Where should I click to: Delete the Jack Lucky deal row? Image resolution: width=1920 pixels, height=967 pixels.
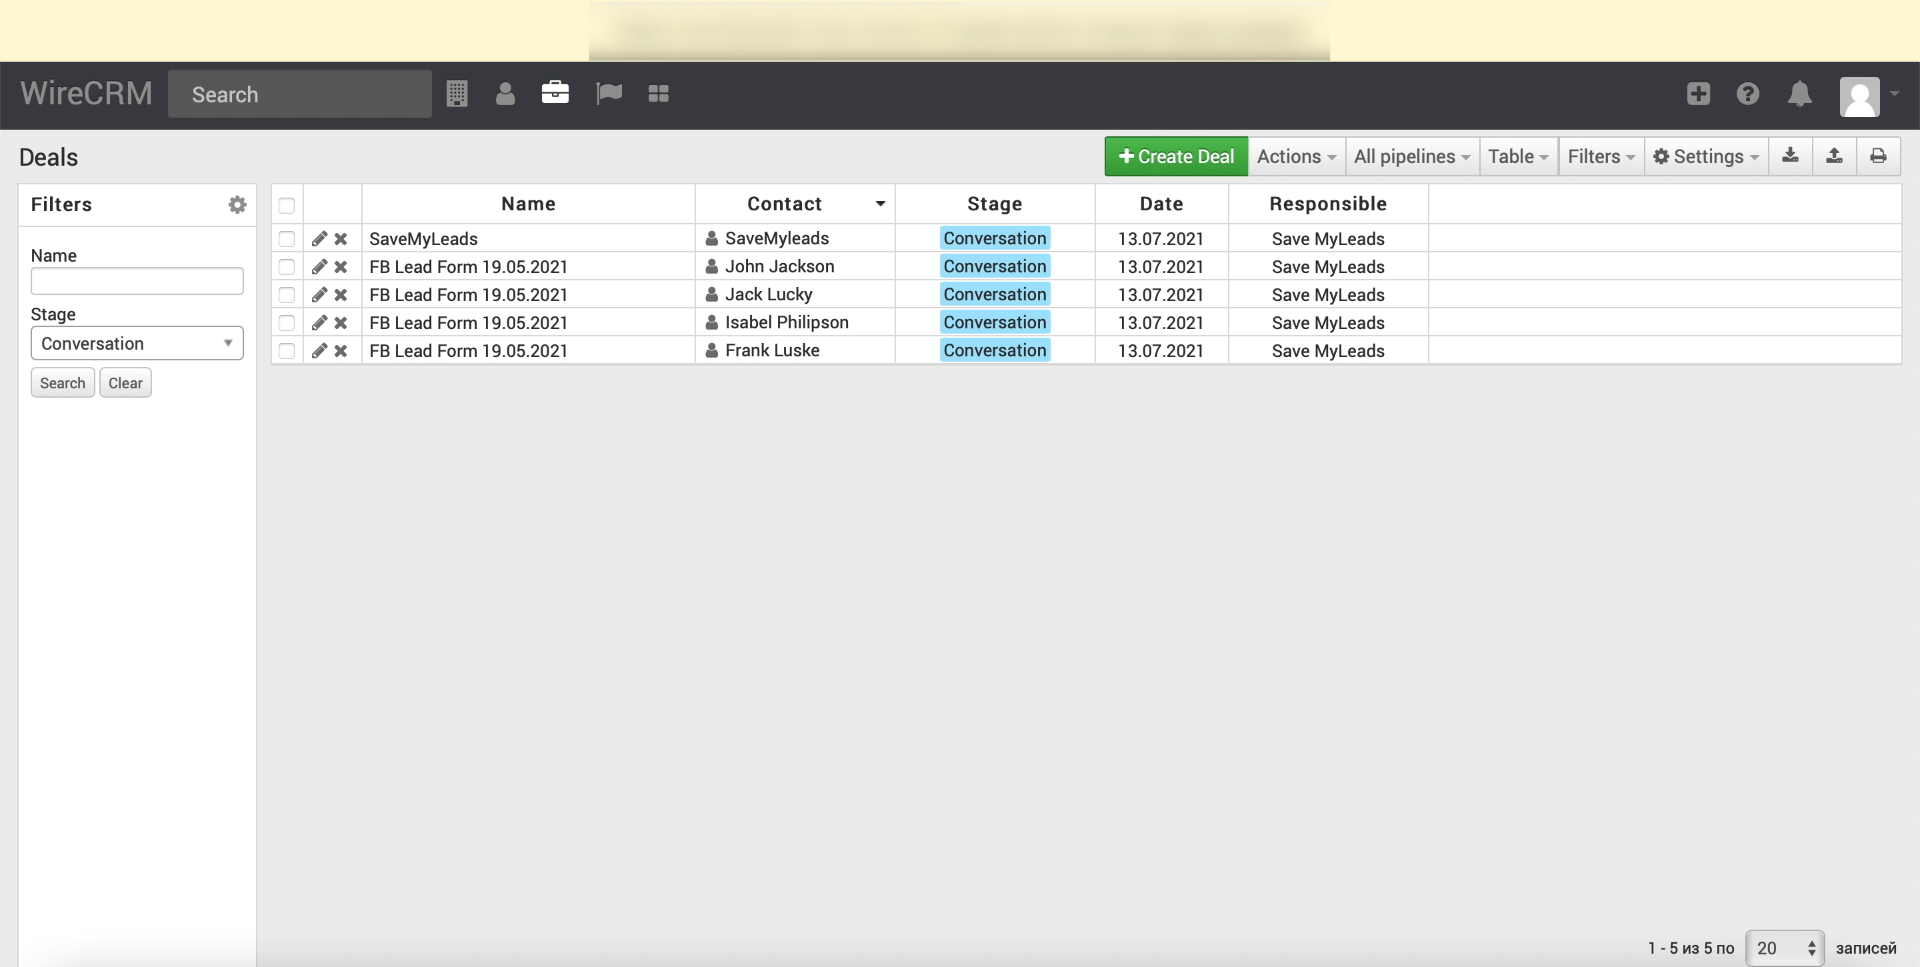tap(341, 295)
